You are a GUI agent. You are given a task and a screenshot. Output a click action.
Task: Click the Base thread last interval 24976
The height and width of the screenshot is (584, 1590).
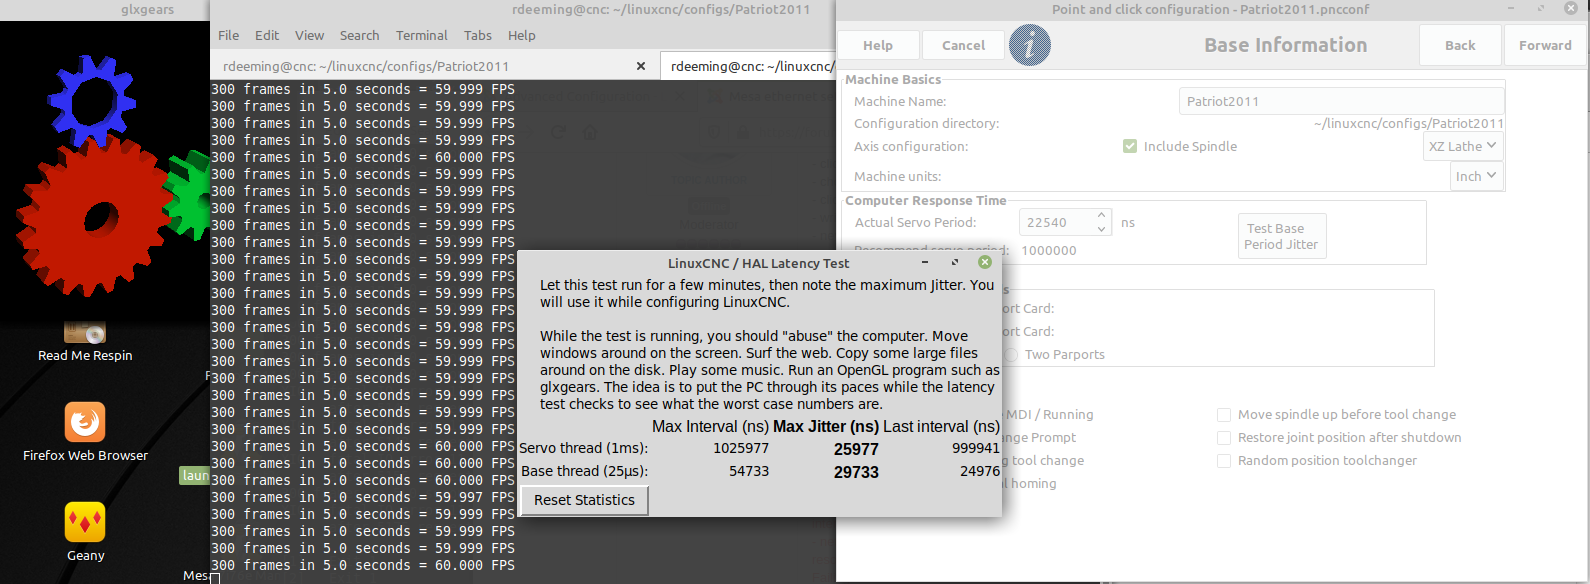click(x=980, y=471)
